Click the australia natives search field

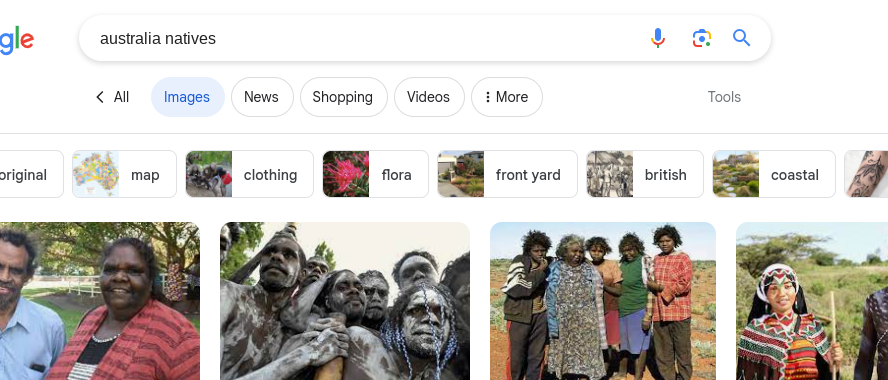pos(362,38)
